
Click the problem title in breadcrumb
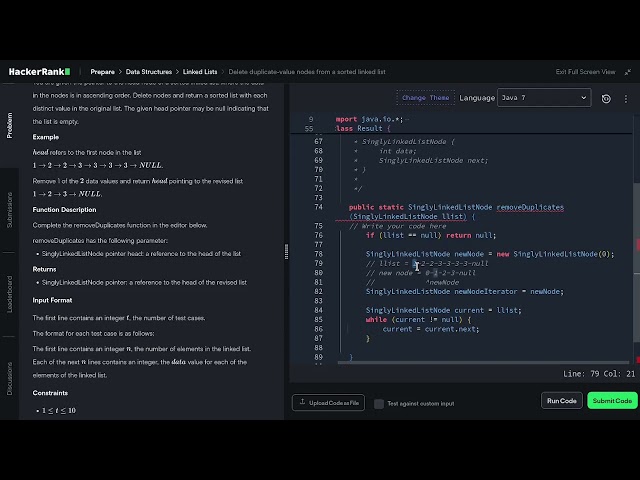(x=307, y=72)
